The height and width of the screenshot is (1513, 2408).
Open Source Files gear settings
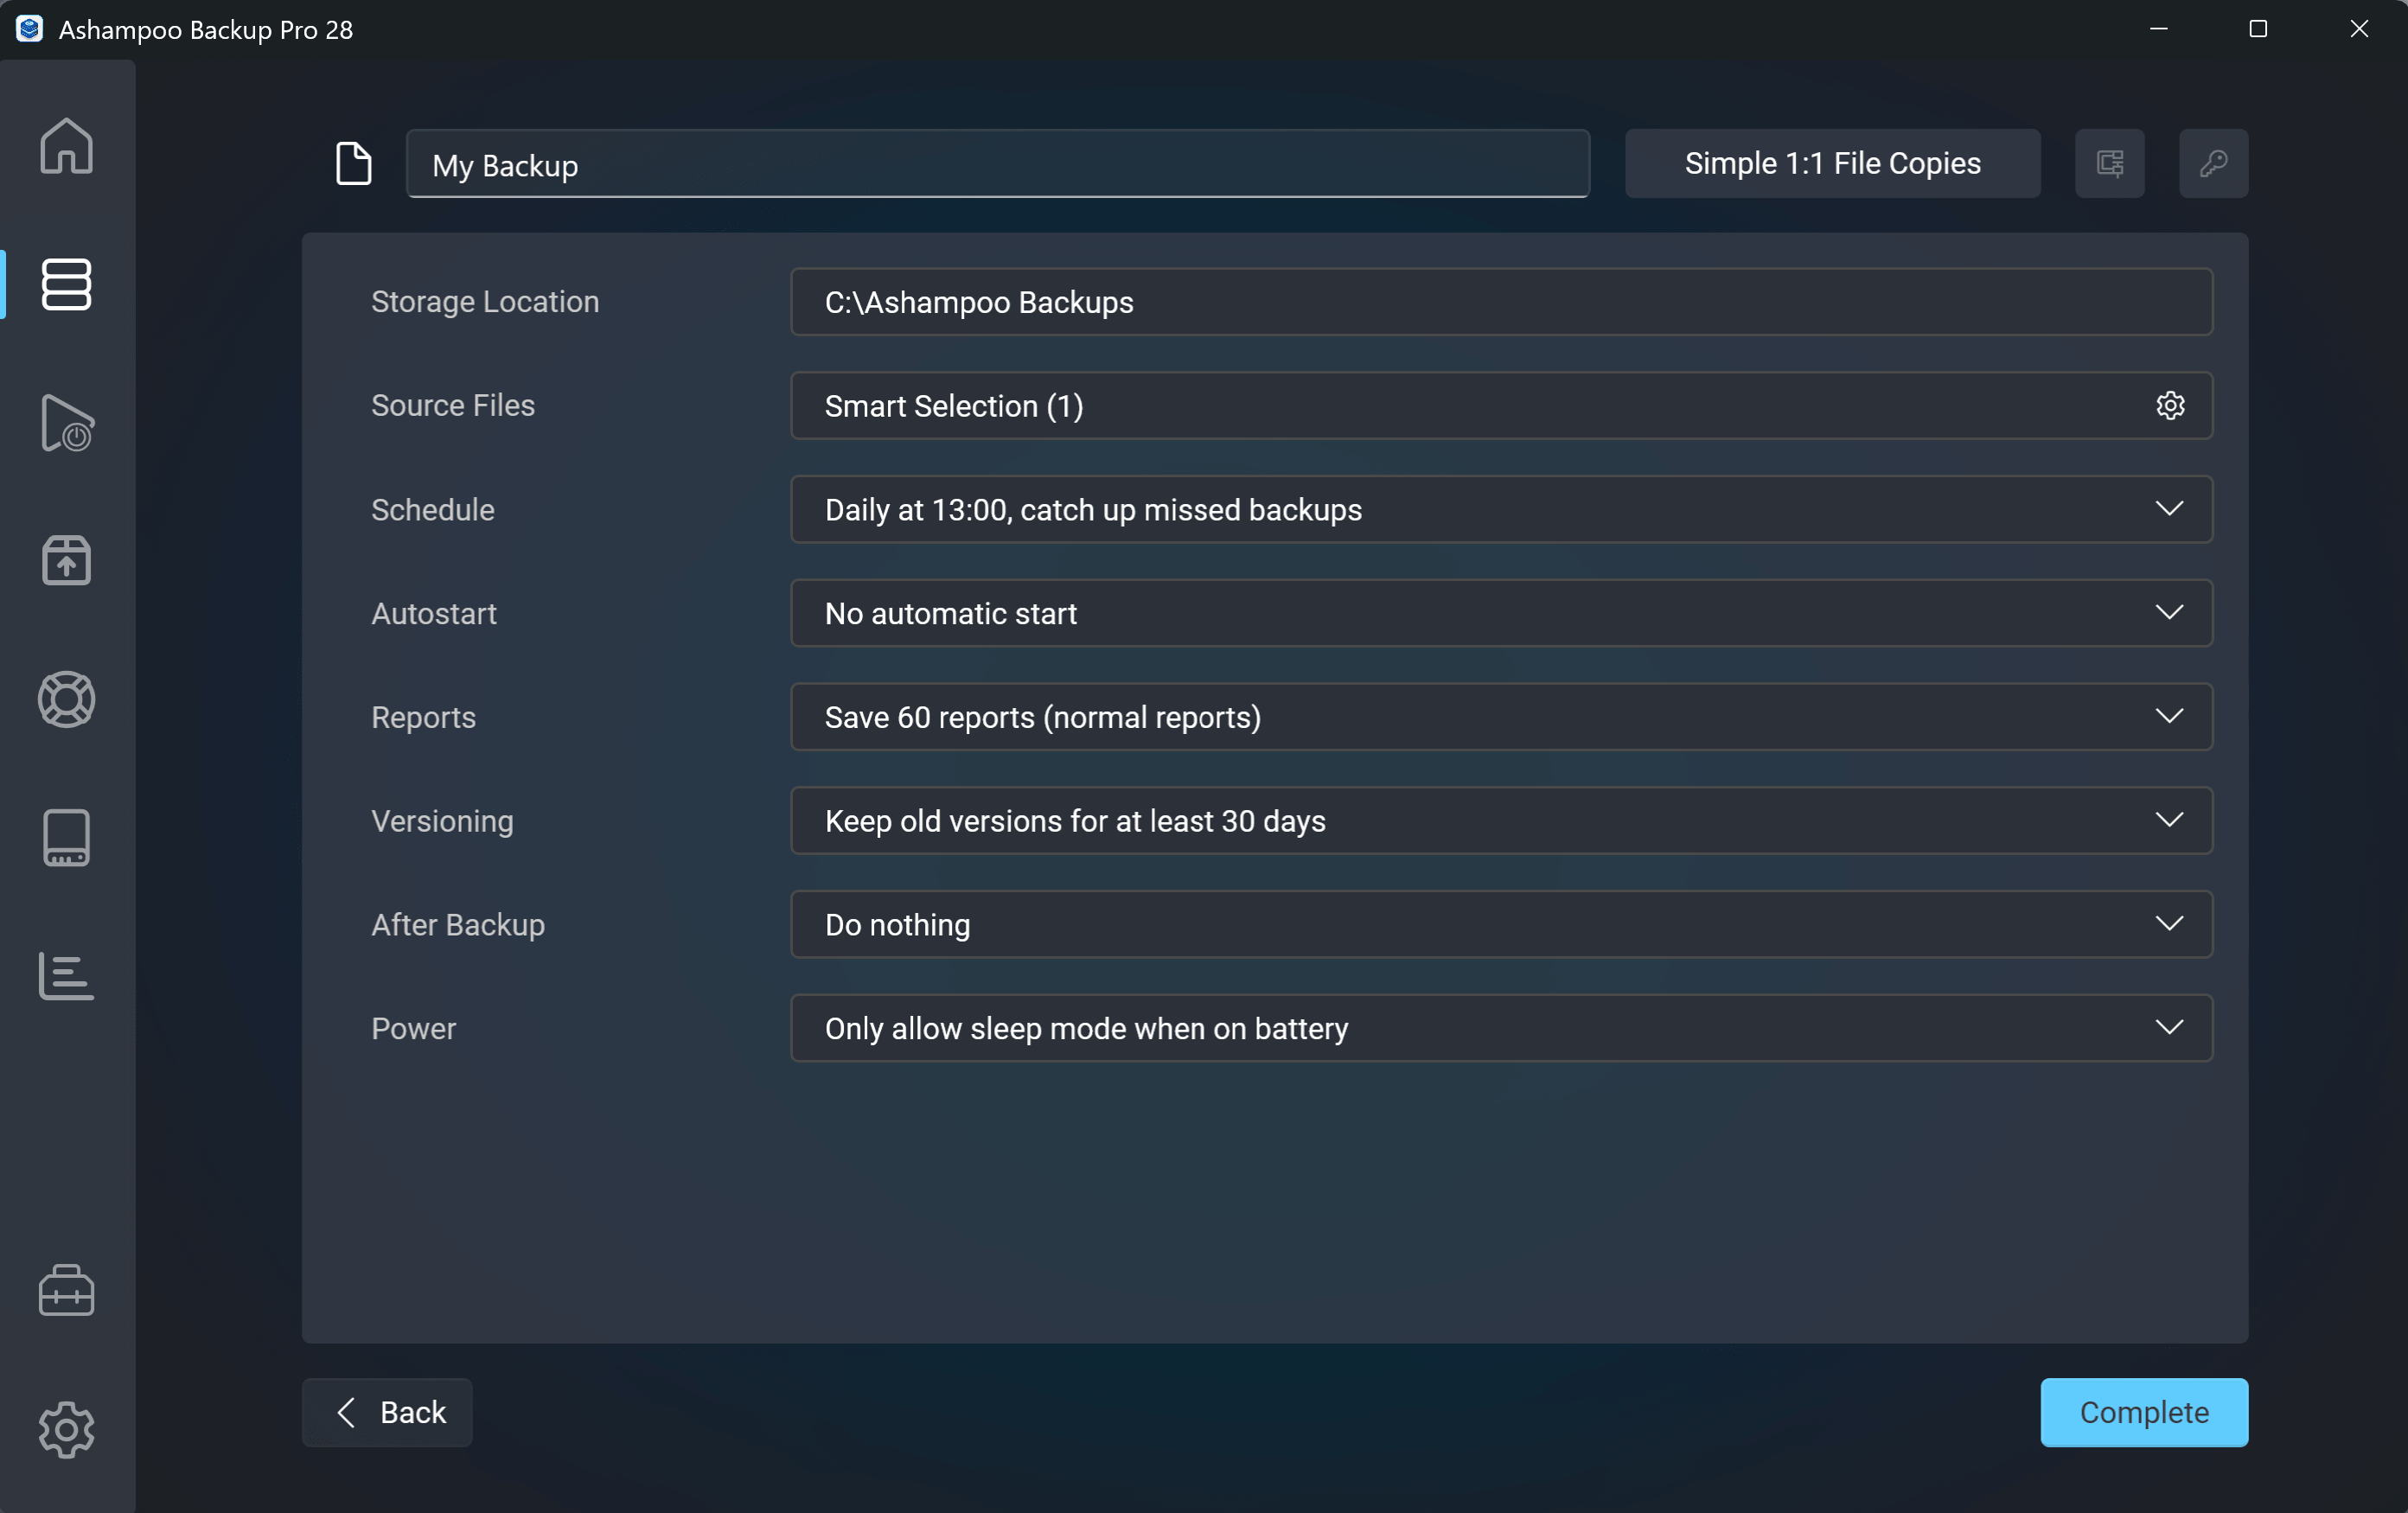(2170, 405)
